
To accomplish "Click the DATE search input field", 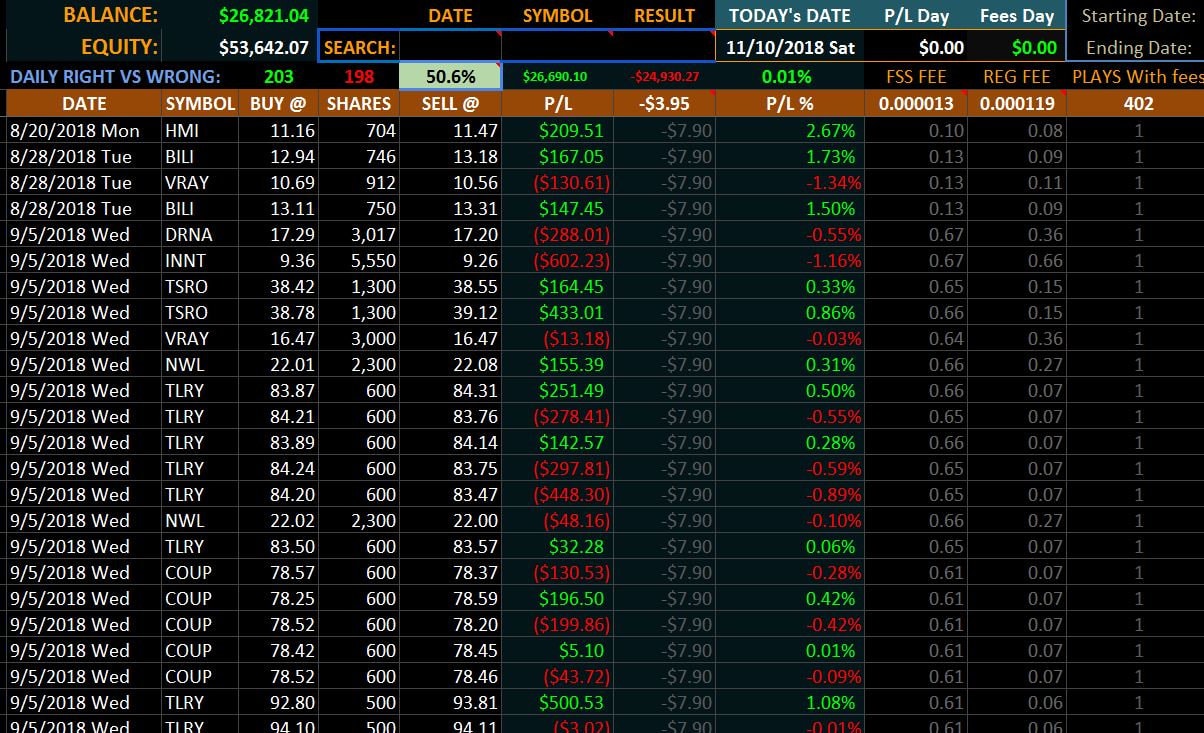I will click(x=451, y=47).
